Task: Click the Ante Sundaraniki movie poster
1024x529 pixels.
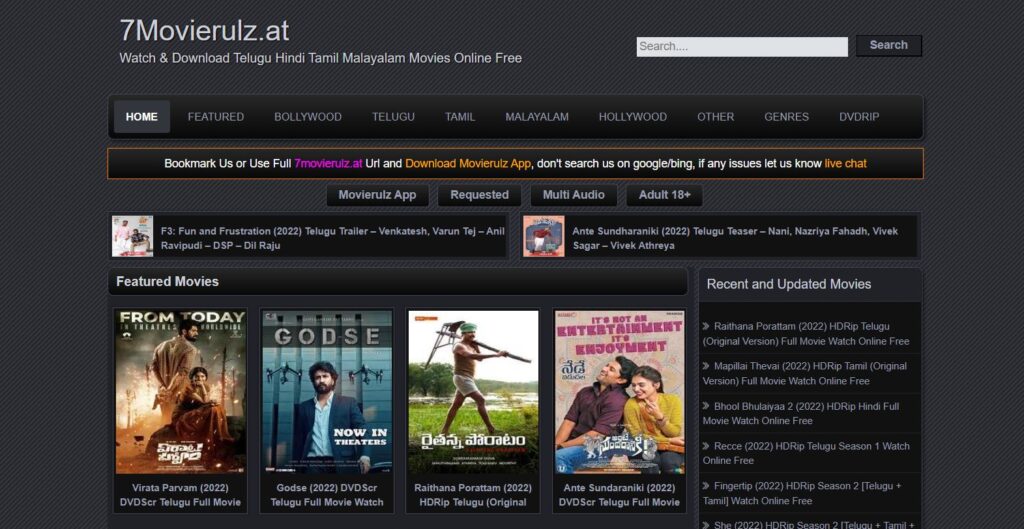Action: click(620, 391)
